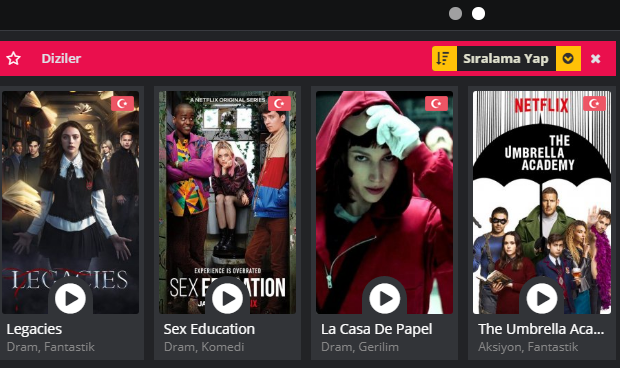Close the Diziler section with the X
The image size is (620, 368).
[595, 59]
